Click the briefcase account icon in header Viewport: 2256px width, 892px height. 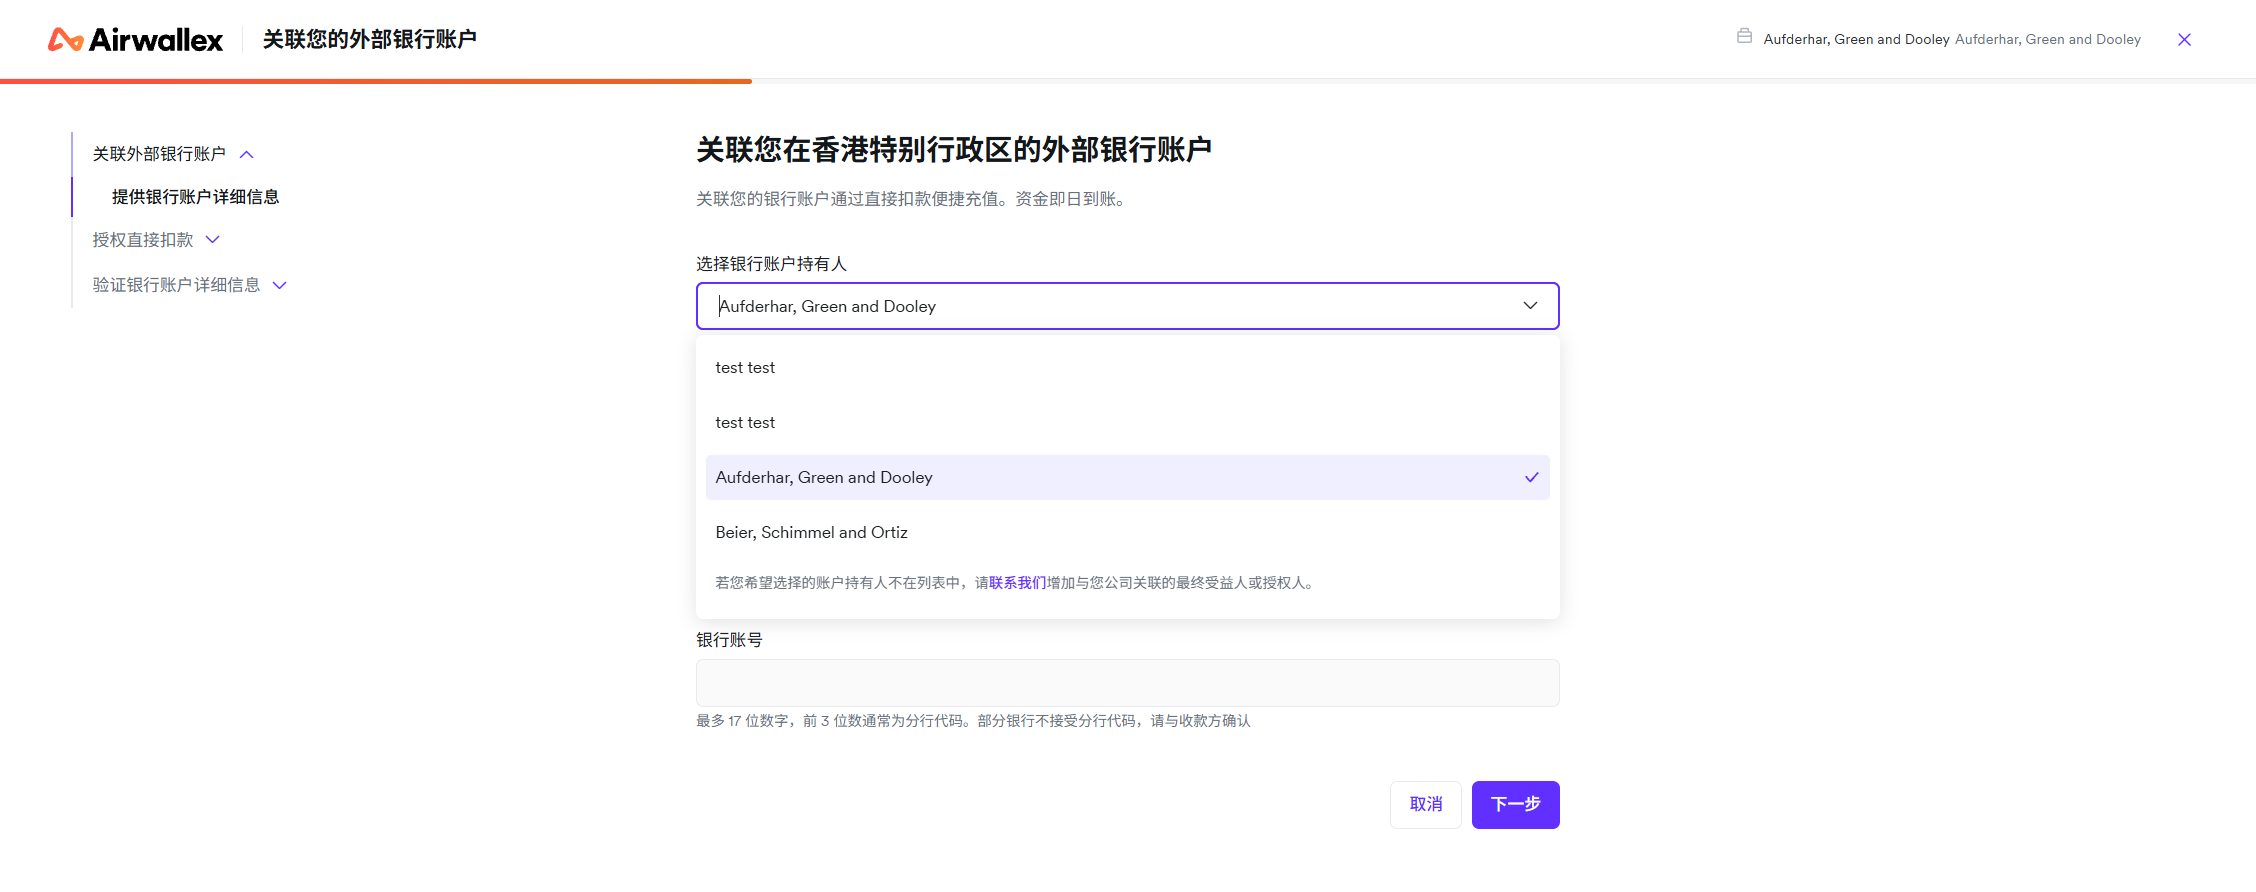tap(1744, 37)
